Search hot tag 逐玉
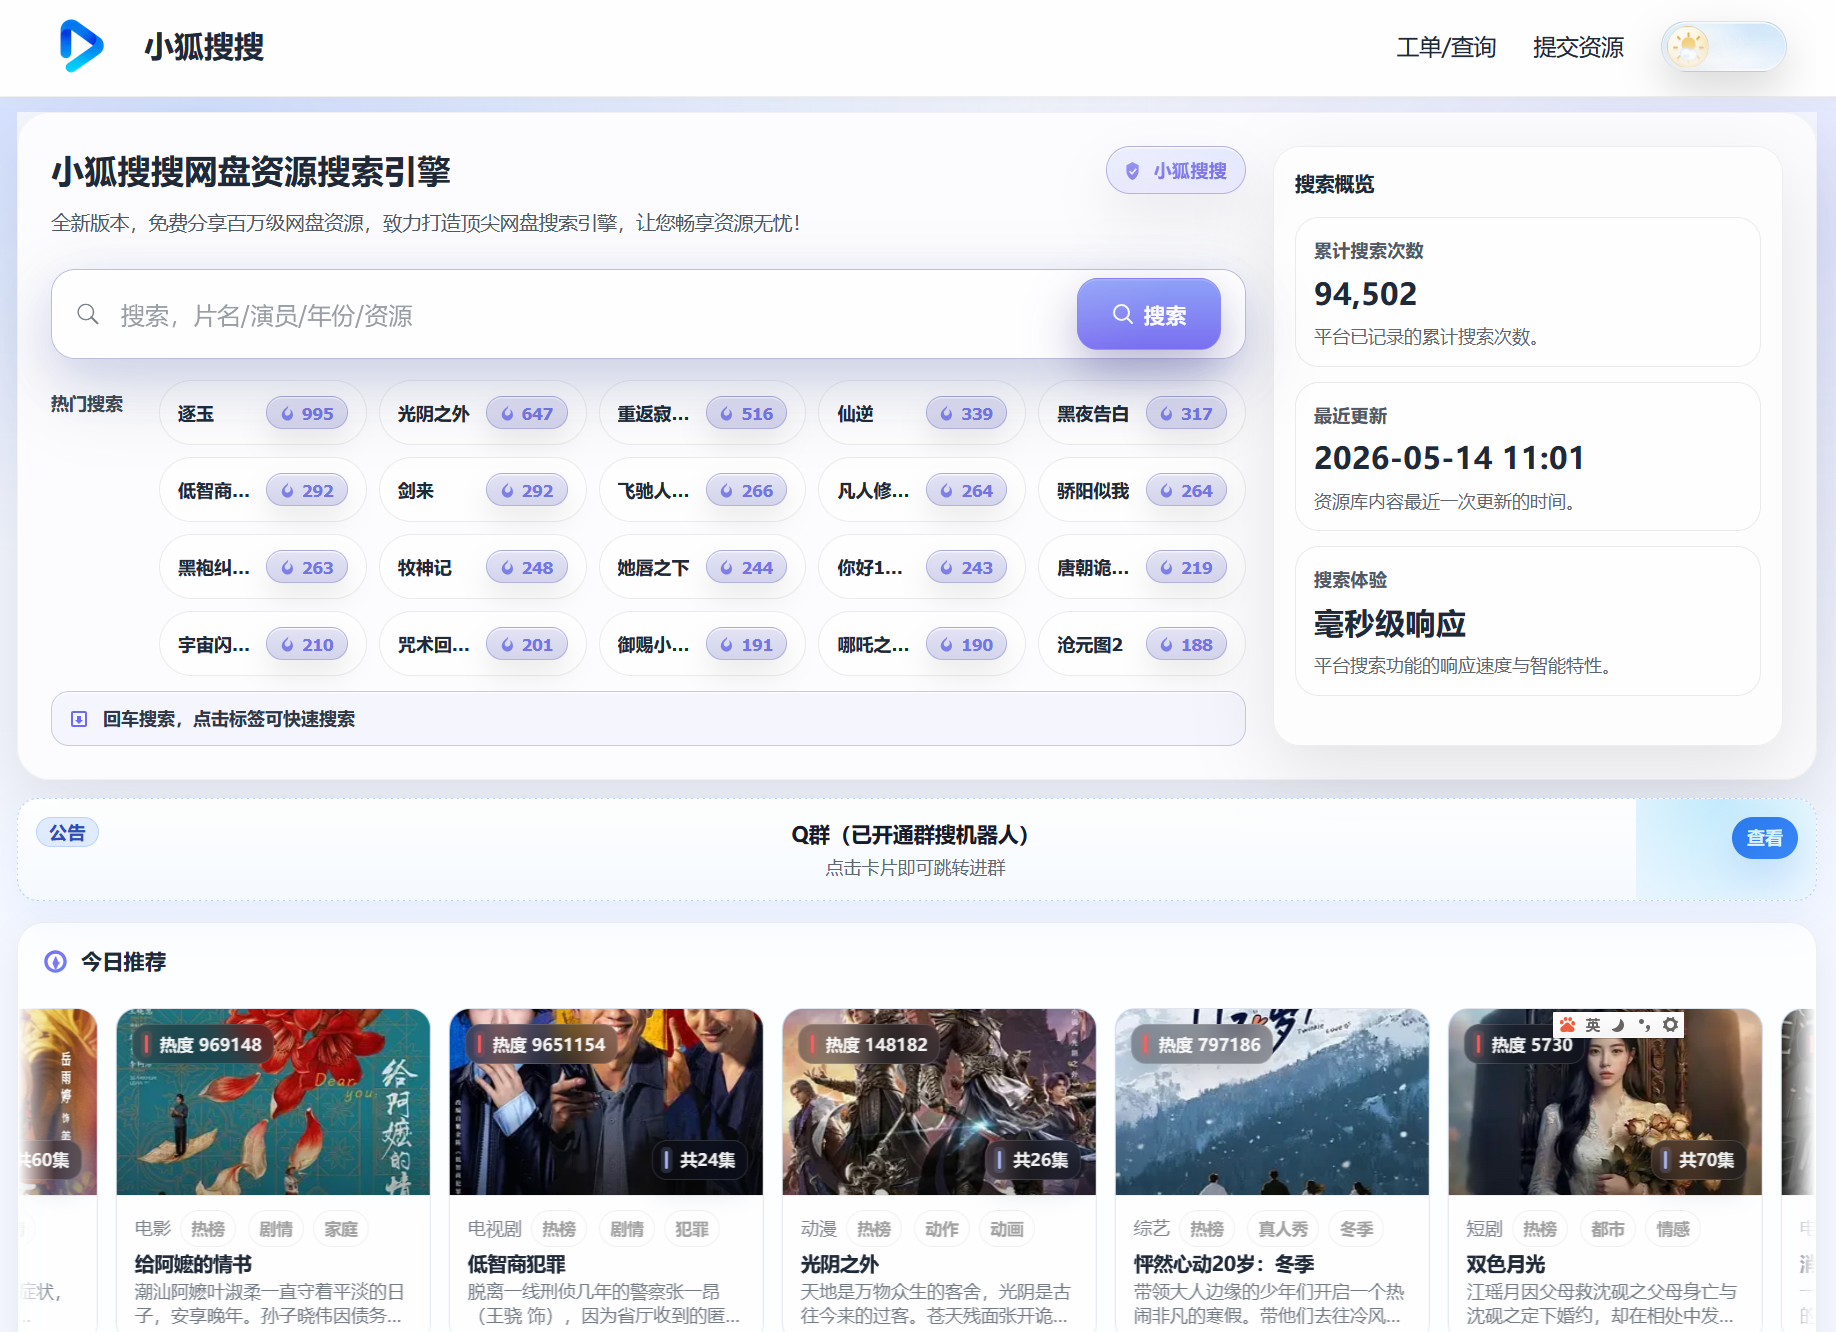 click(x=263, y=414)
